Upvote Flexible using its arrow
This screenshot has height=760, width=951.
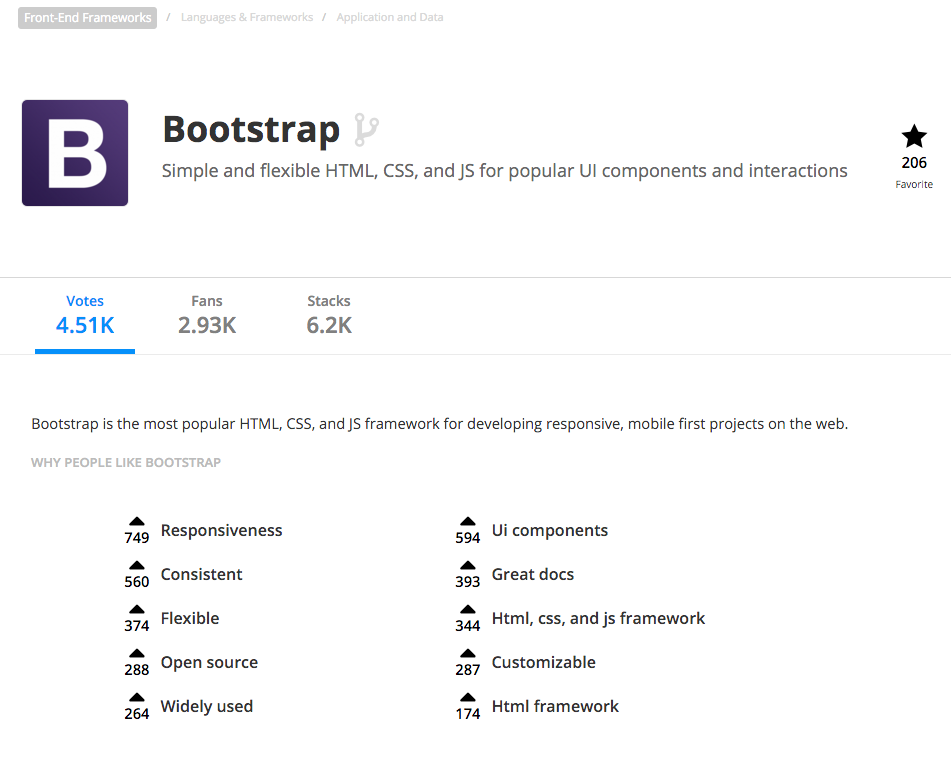coord(136,609)
